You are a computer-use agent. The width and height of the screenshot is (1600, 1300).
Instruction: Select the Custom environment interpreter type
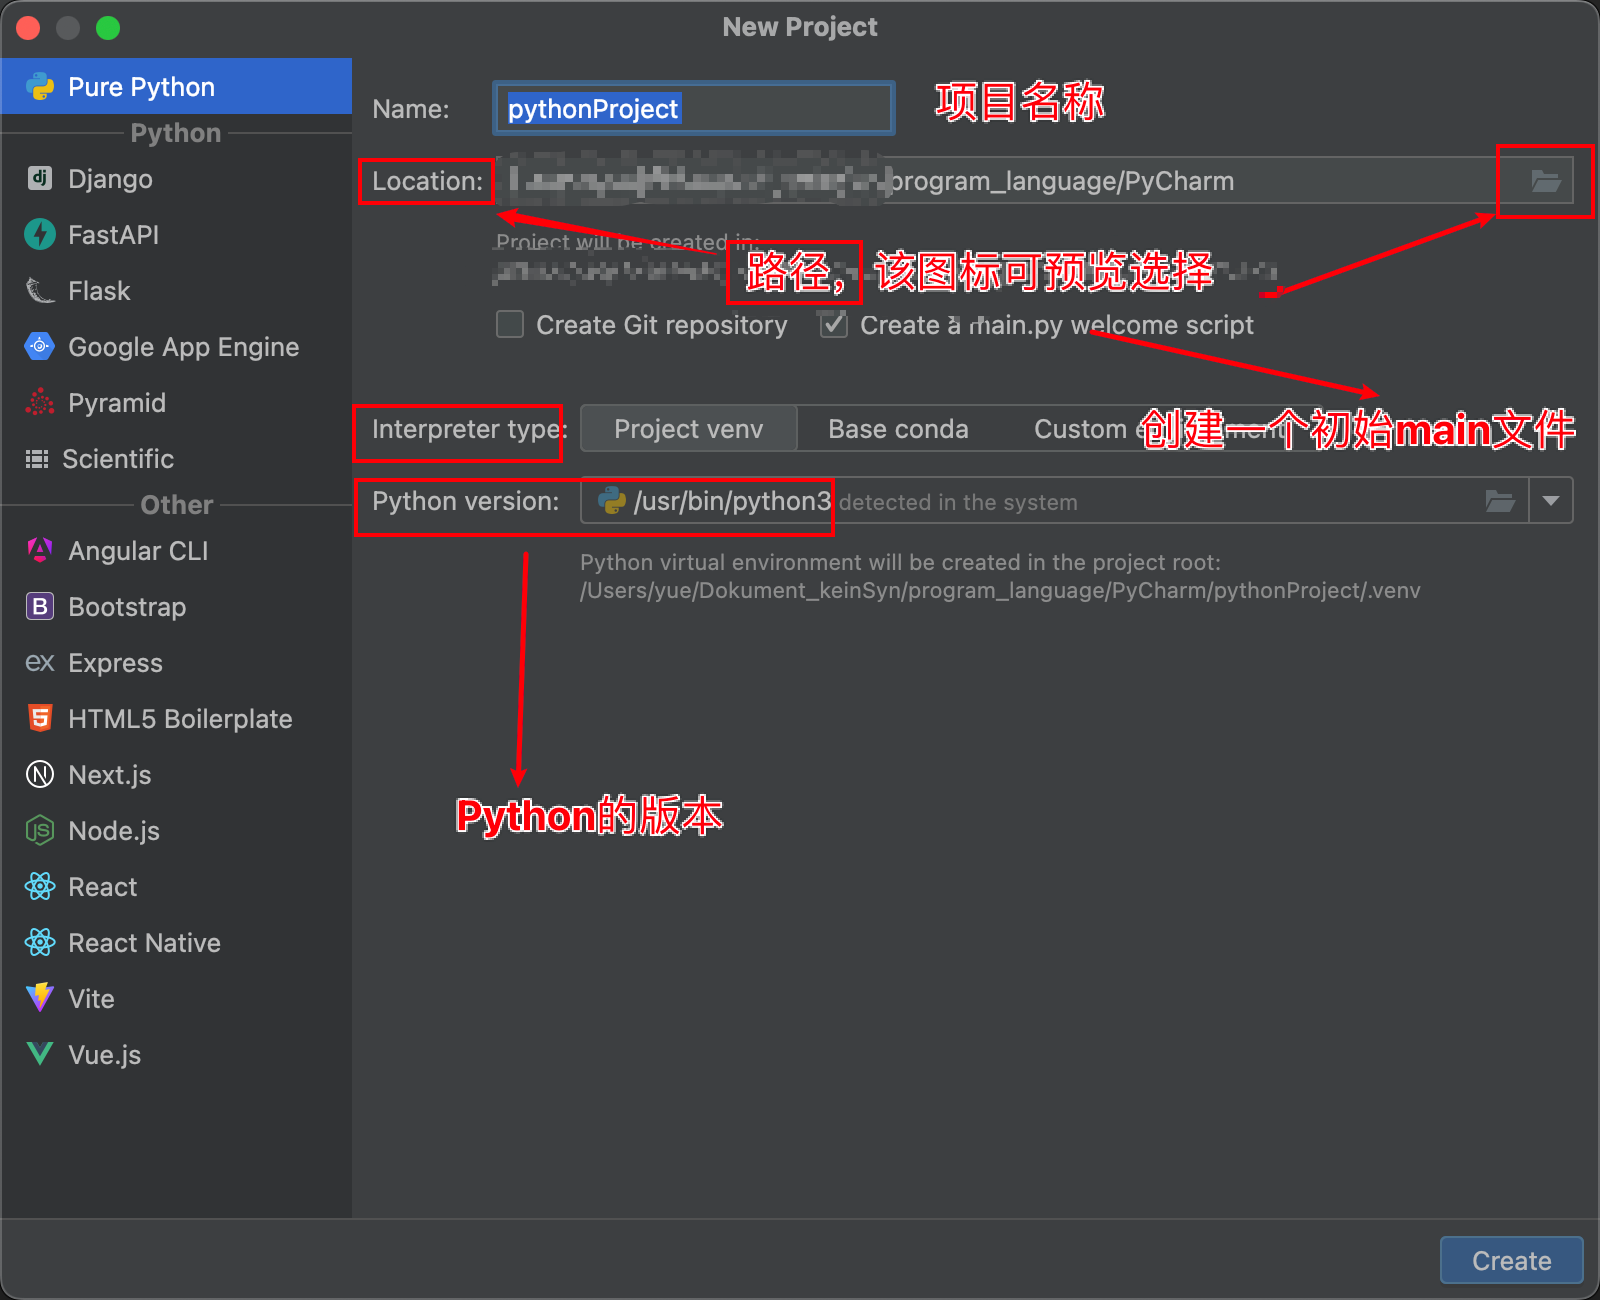[x=1160, y=429]
